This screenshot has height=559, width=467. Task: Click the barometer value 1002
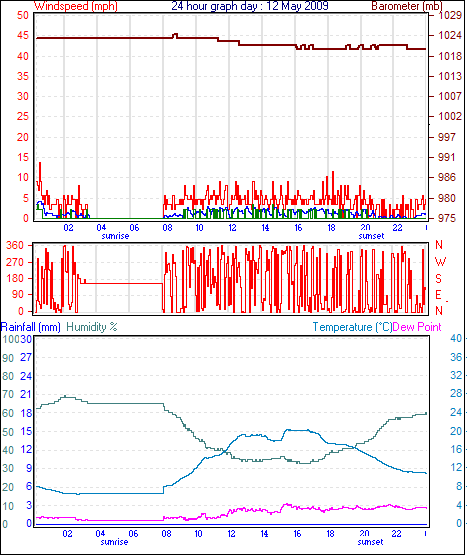click(x=450, y=116)
